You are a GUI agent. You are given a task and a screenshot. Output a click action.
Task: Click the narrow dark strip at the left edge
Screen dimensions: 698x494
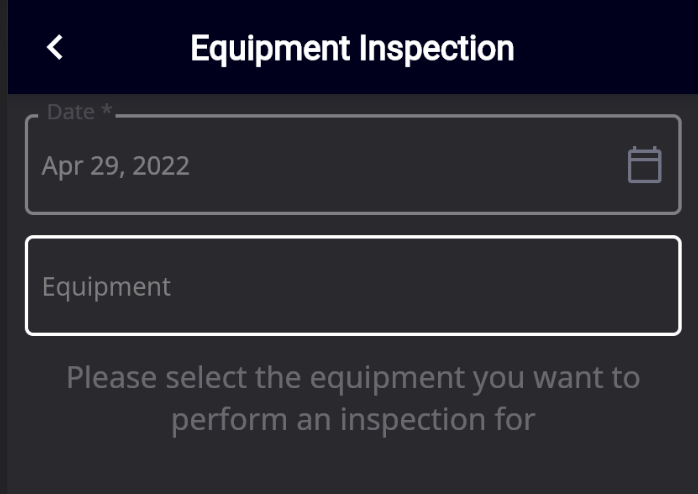click(4, 247)
